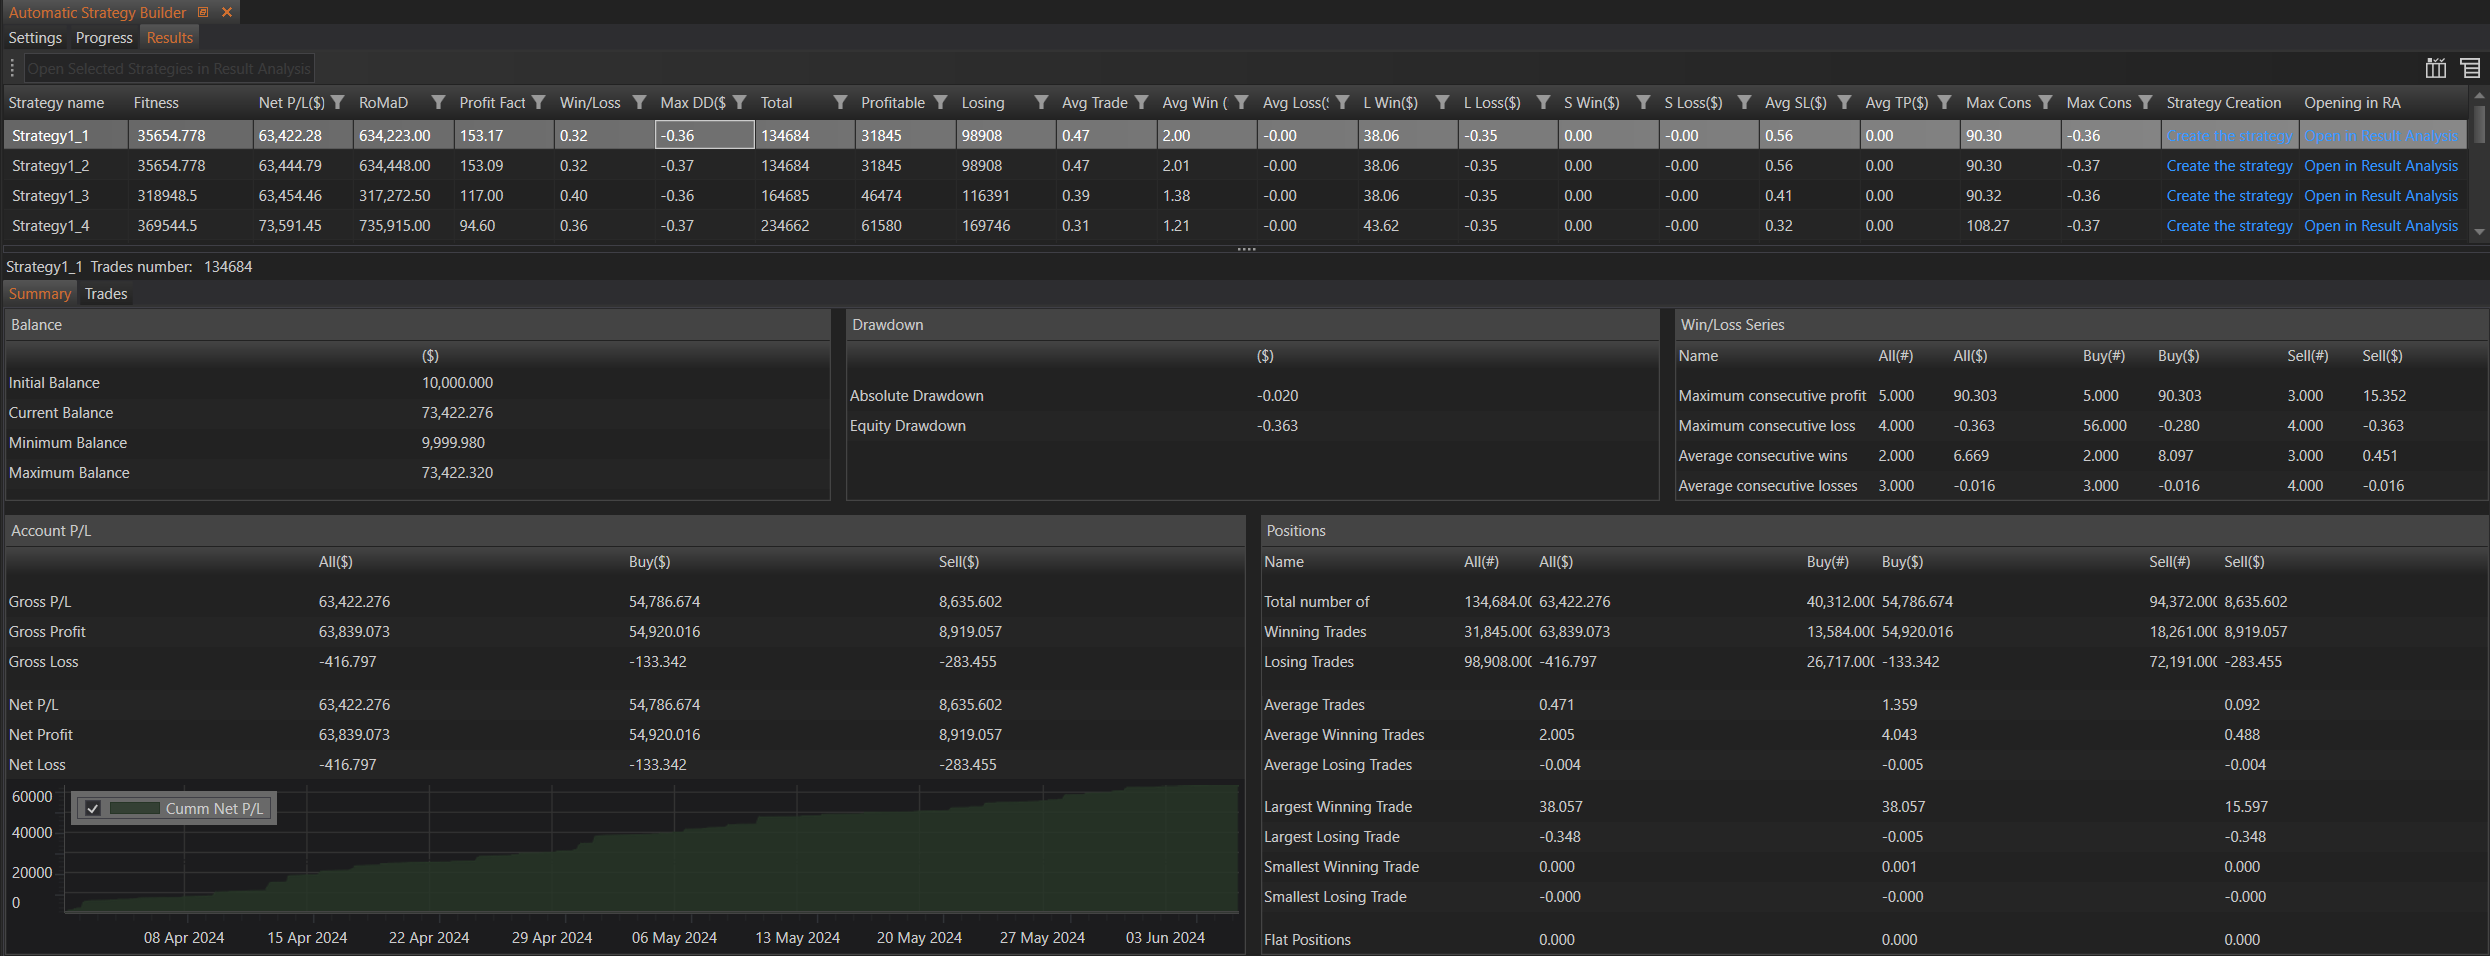
Task: Create the strategy for Strategy1_3
Action: click(2228, 196)
